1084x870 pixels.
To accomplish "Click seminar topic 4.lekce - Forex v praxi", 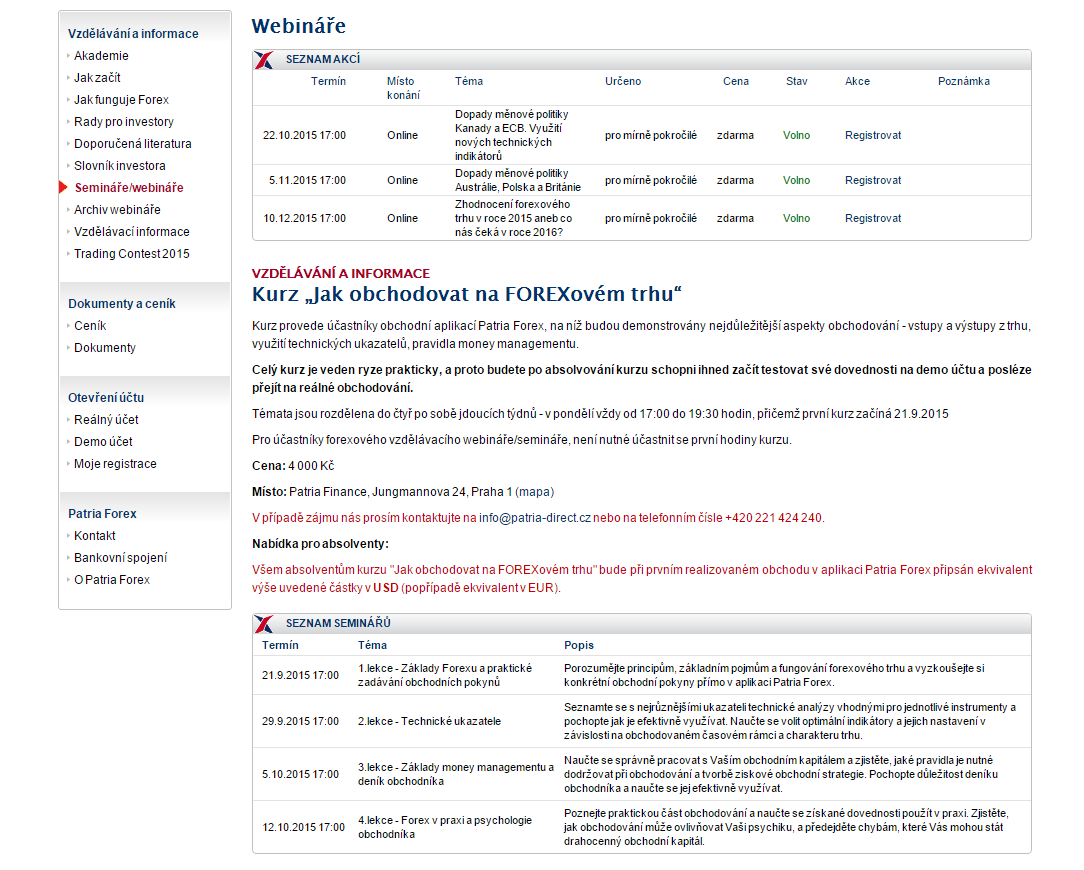I will click(445, 828).
